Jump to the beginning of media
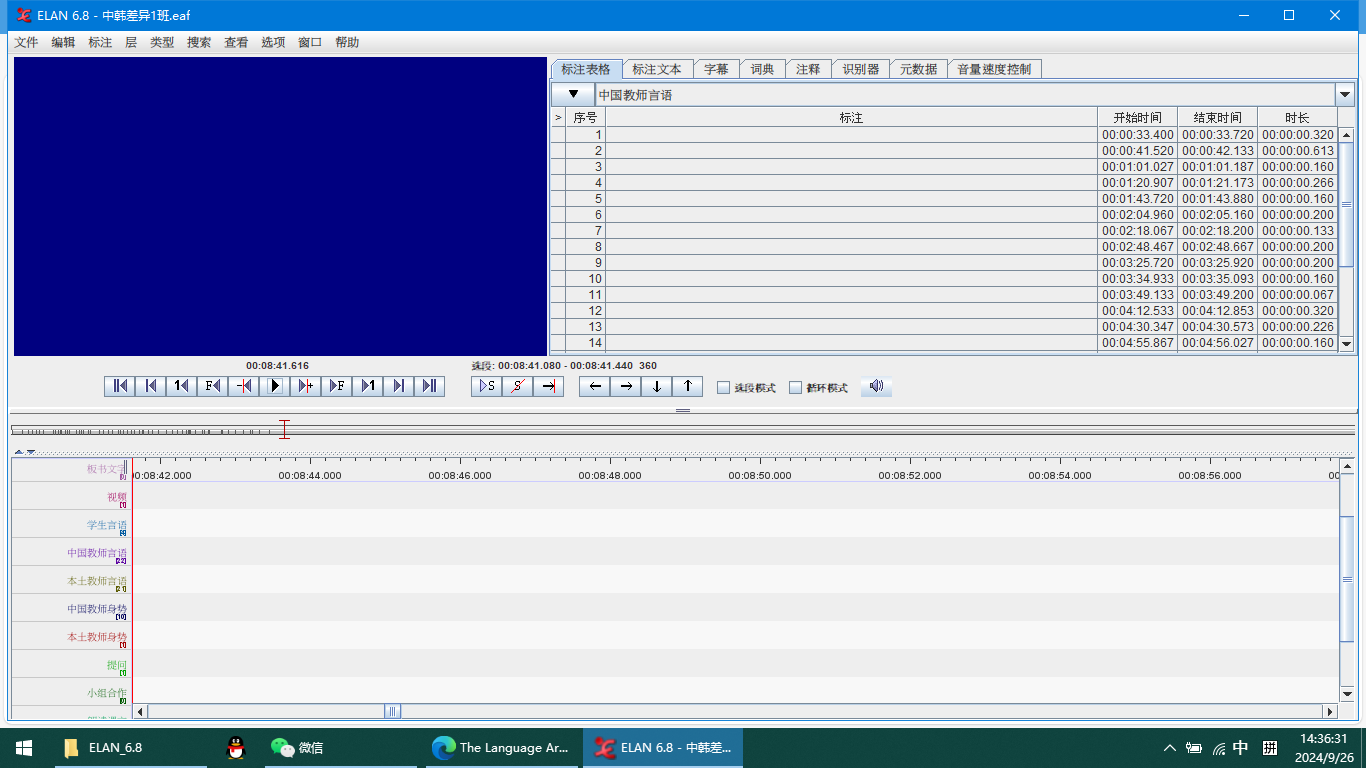Image resolution: width=1366 pixels, height=768 pixels. (x=120, y=386)
